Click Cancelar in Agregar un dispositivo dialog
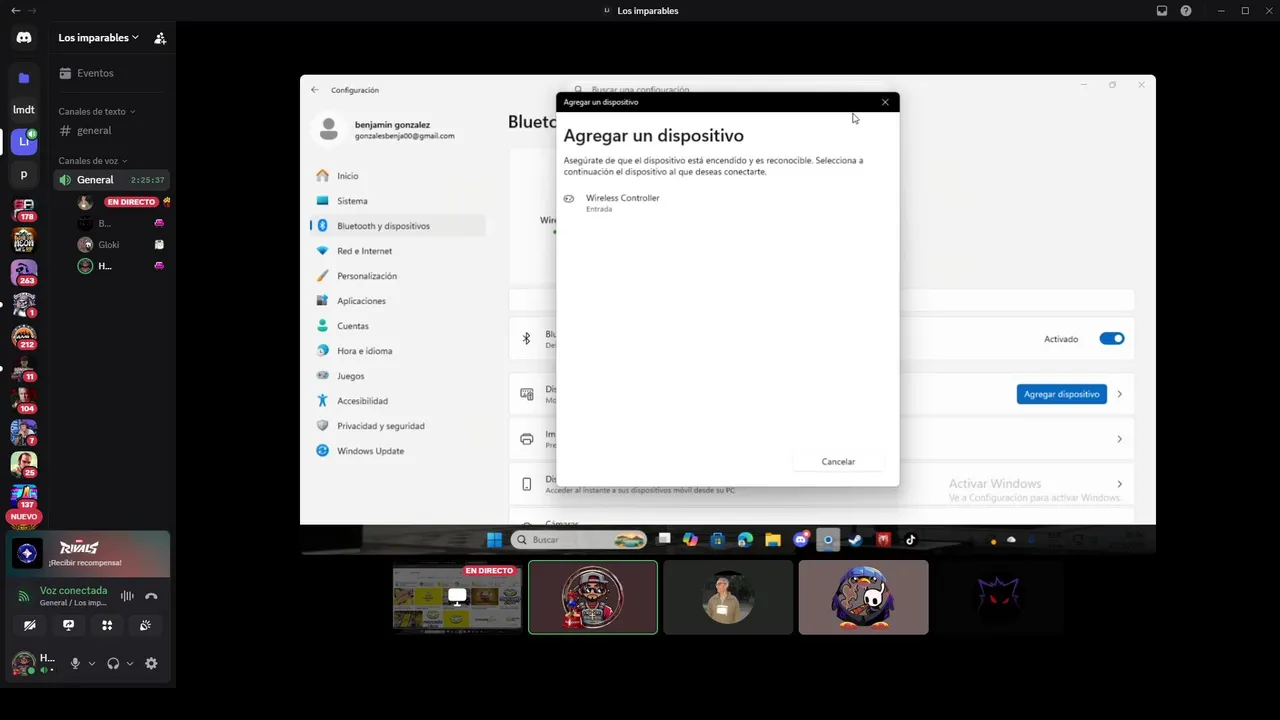Image resolution: width=1280 pixels, height=720 pixels. tap(838, 462)
